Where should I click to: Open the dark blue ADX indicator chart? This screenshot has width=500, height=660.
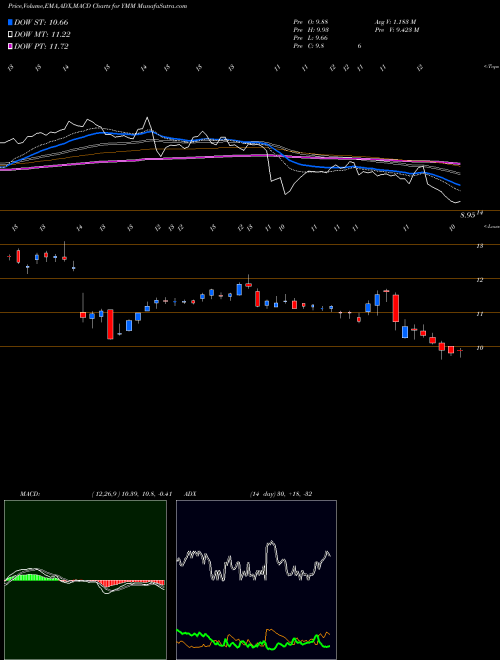tap(256, 580)
